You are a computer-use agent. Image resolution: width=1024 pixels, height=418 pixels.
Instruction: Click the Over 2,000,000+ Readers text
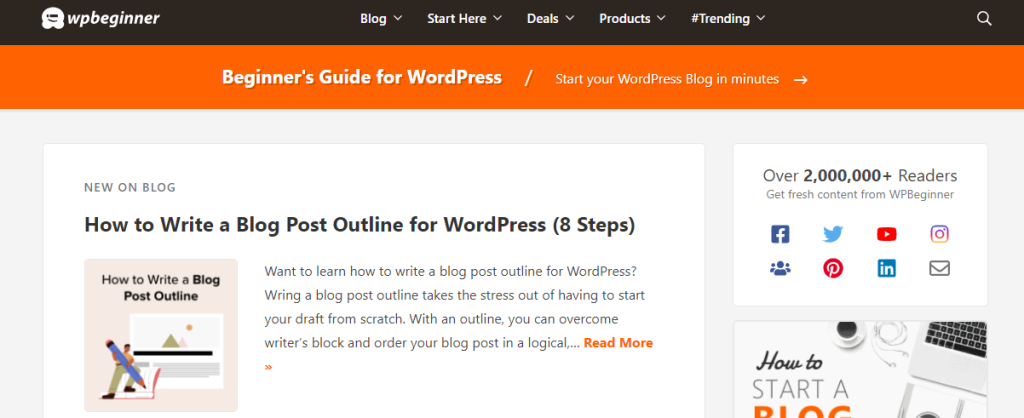tap(860, 176)
